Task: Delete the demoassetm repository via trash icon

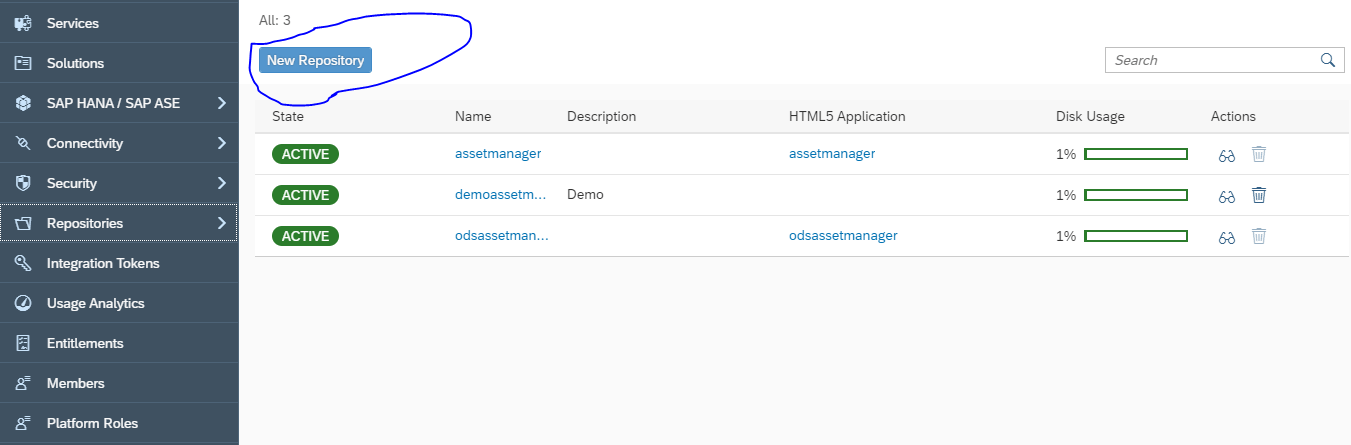Action: pyautogui.click(x=1259, y=195)
